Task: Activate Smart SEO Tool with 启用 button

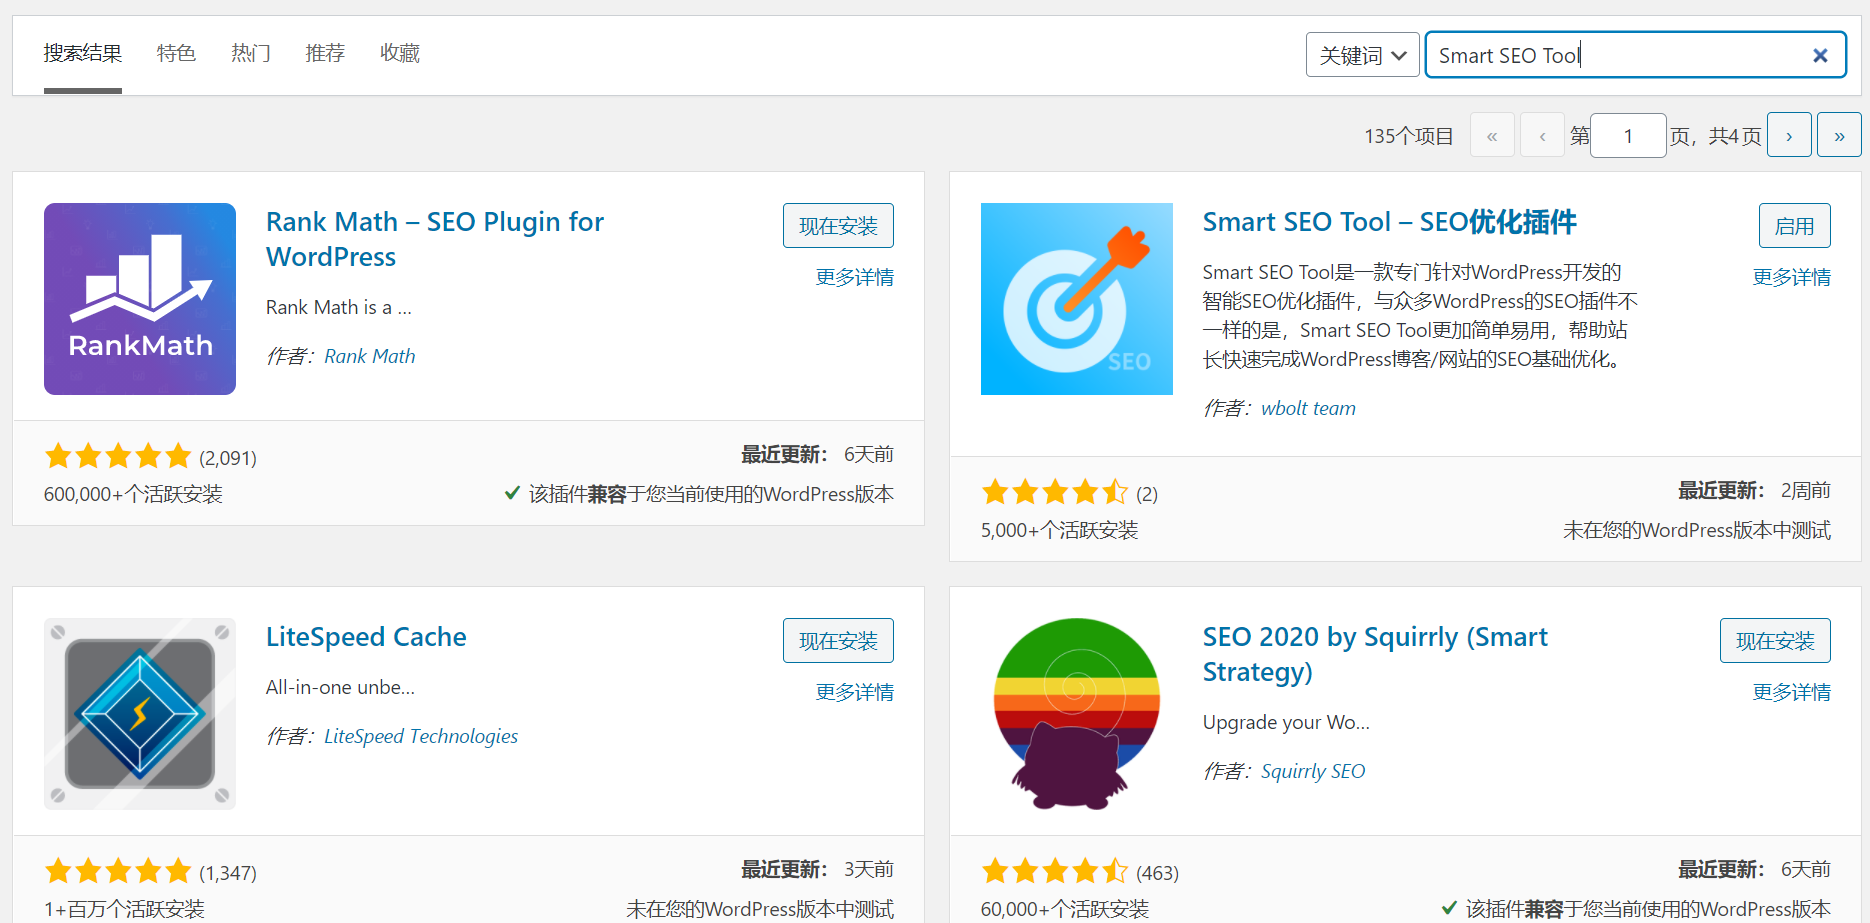Action: click(x=1794, y=226)
